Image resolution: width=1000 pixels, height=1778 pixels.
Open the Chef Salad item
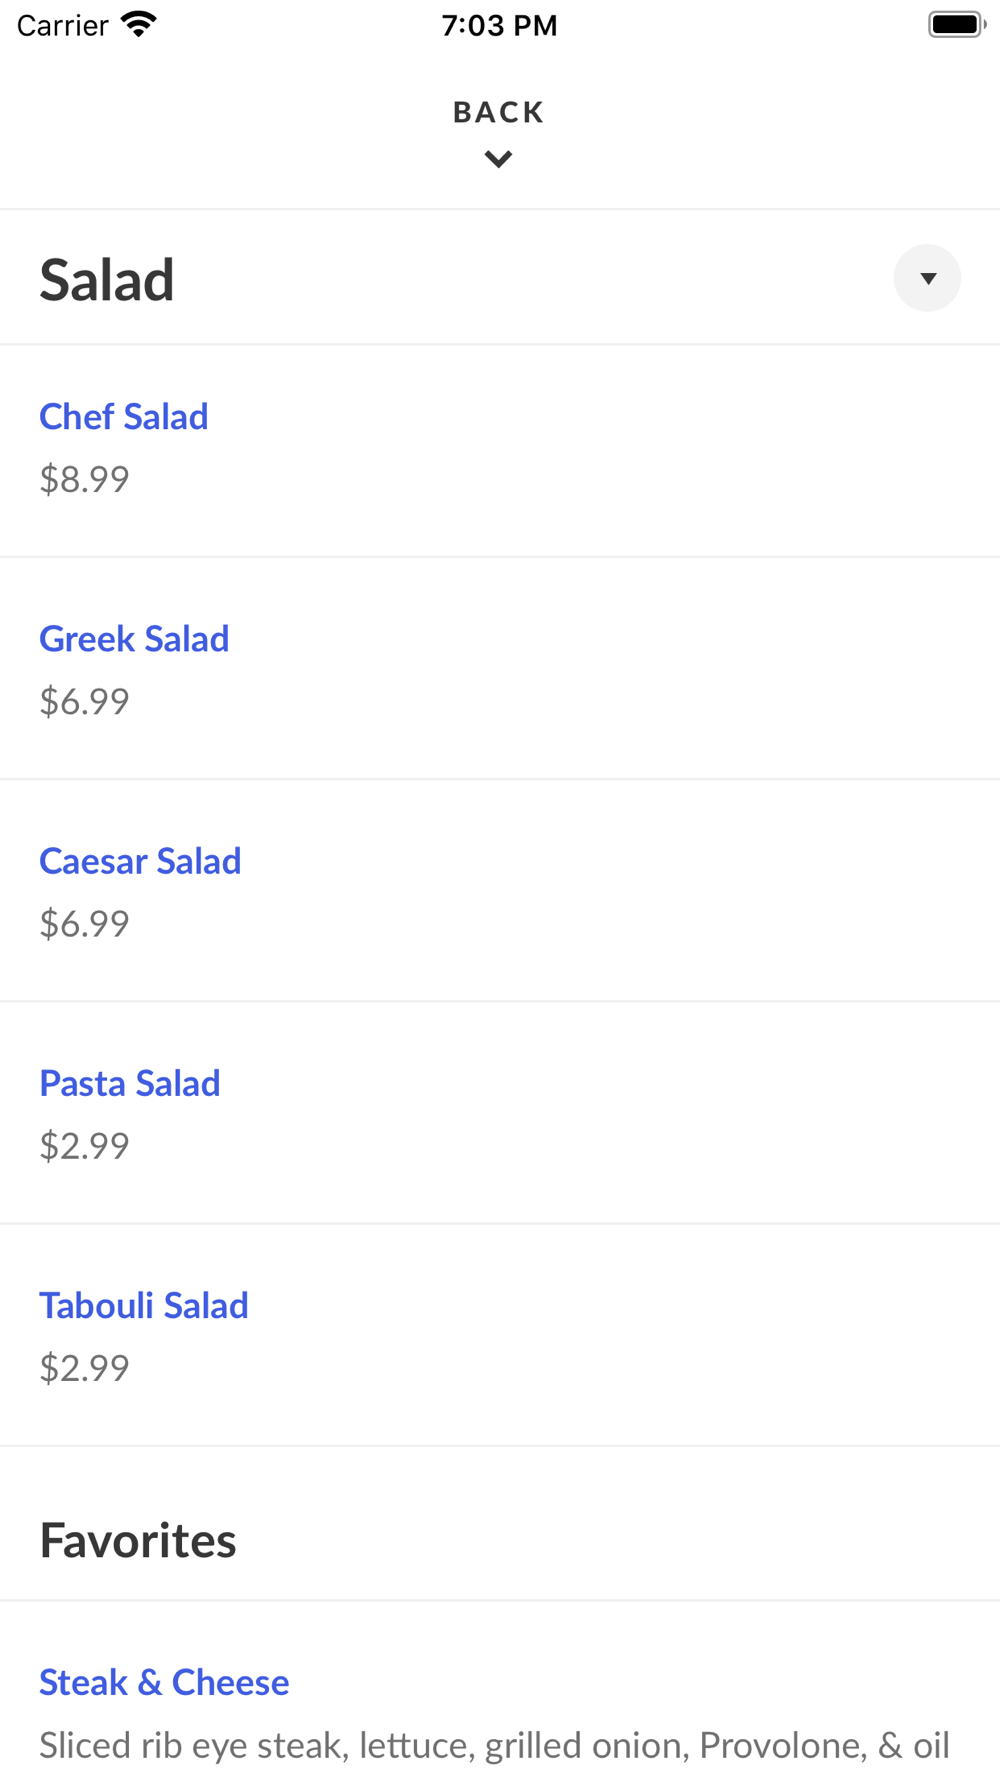tap(124, 417)
